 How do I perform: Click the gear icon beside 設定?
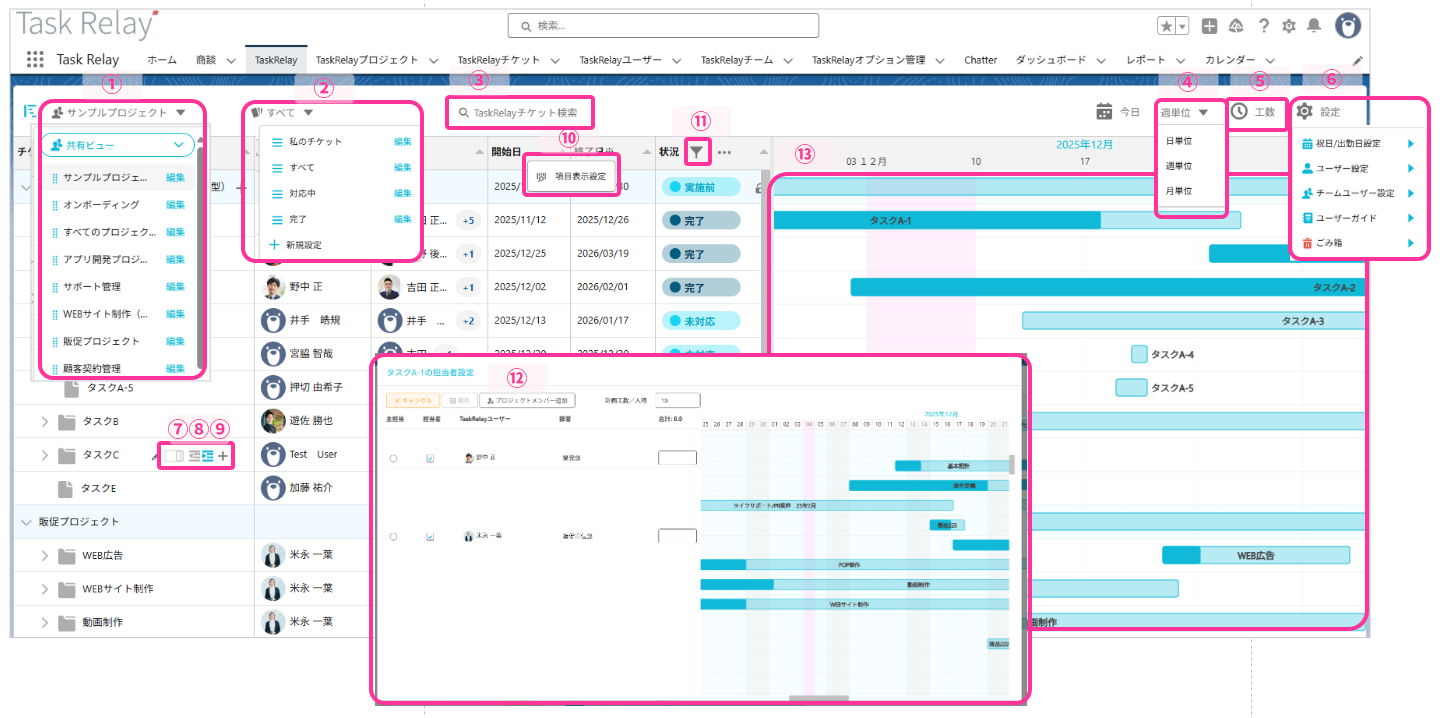click(1305, 111)
